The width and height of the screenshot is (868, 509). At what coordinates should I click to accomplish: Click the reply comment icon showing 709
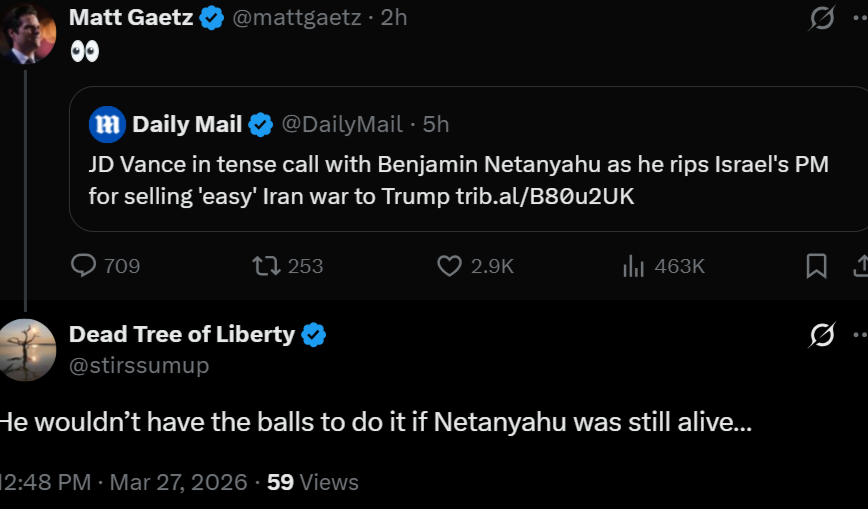click(x=85, y=266)
